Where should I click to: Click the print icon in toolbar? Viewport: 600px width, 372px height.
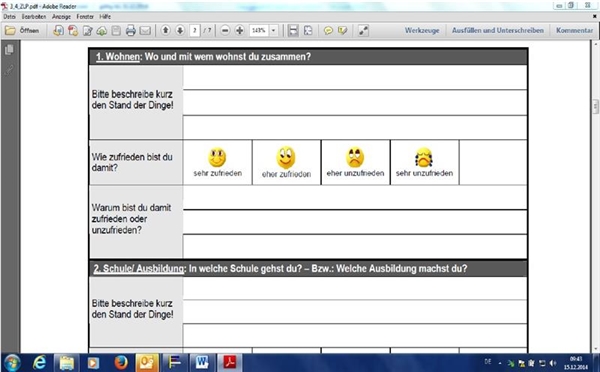[x=130, y=31]
